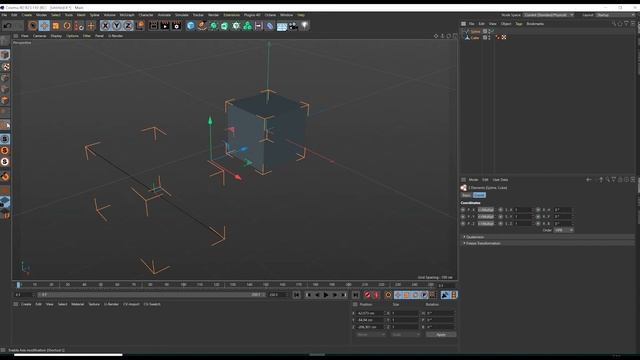Activate the Move tool
This screenshot has height=360, width=640.
coord(44,26)
